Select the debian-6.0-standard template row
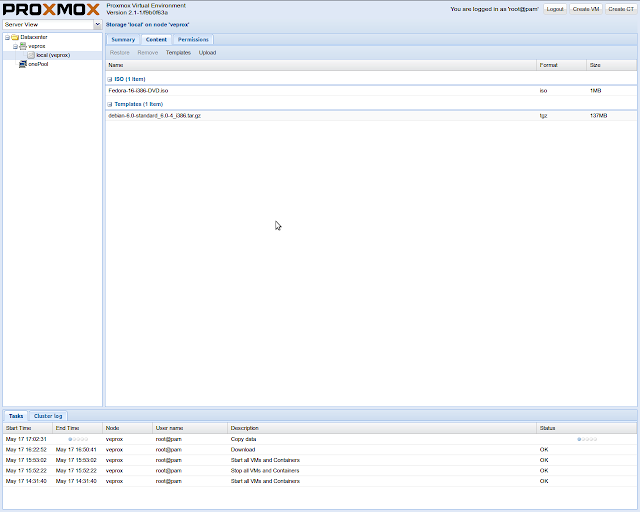The width and height of the screenshot is (640, 512). click(x=371, y=116)
